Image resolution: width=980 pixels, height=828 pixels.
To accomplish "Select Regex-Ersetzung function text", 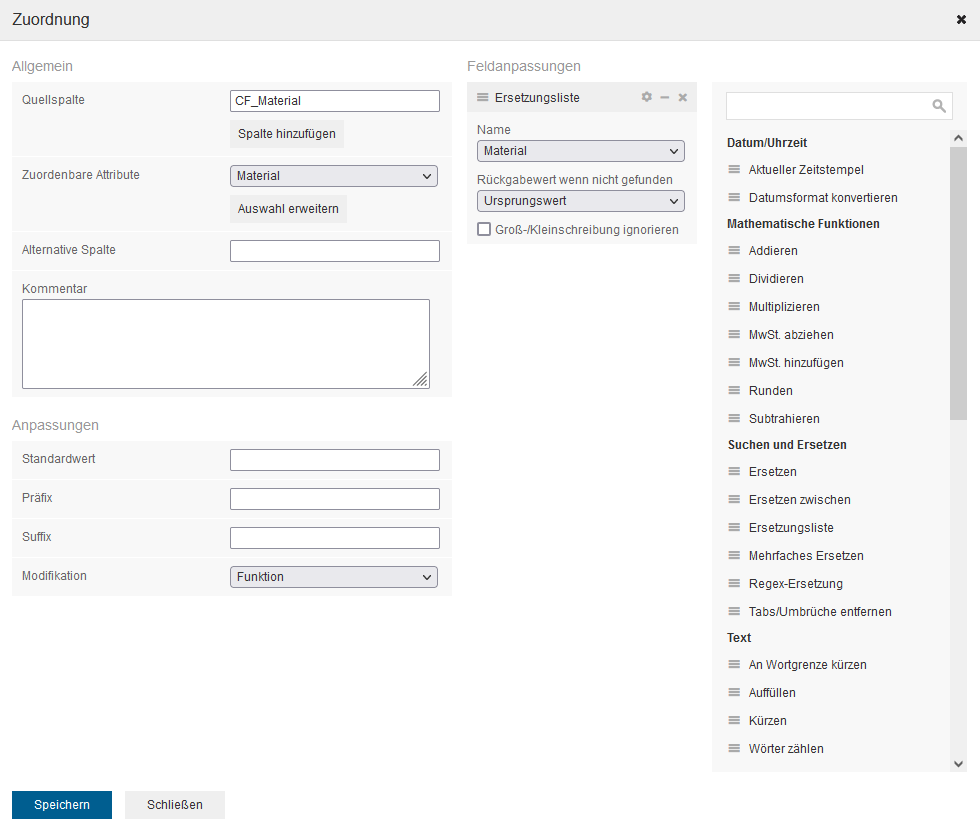I will tap(796, 584).
